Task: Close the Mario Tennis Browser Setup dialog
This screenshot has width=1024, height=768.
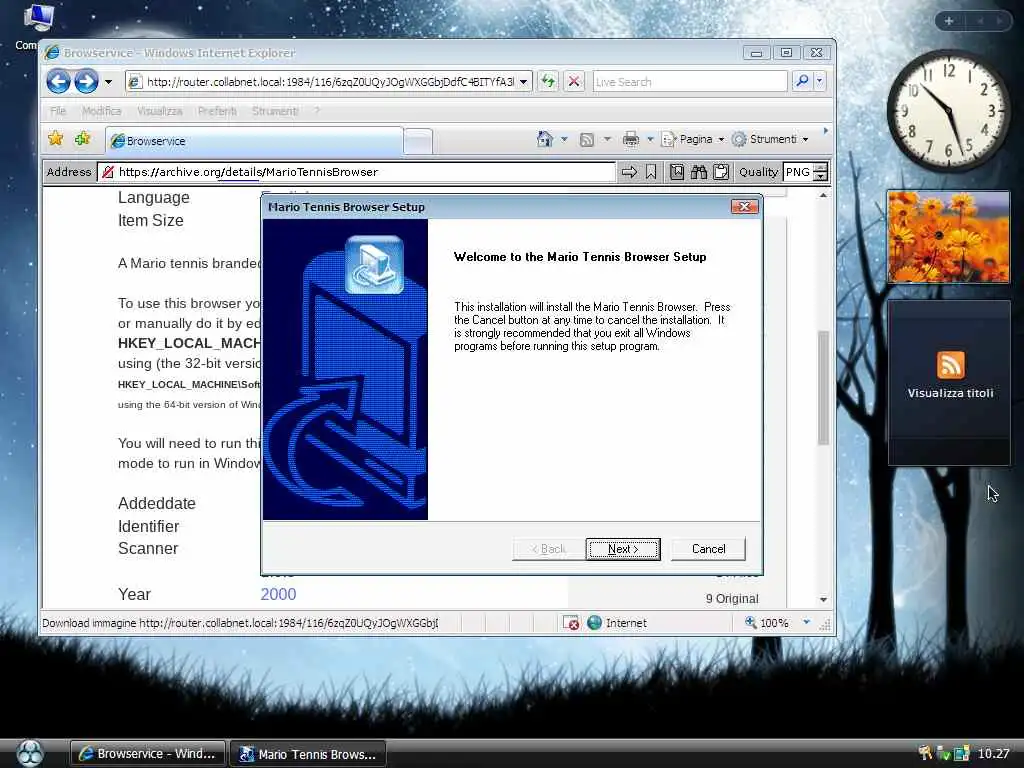Action: click(x=744, y=207)
